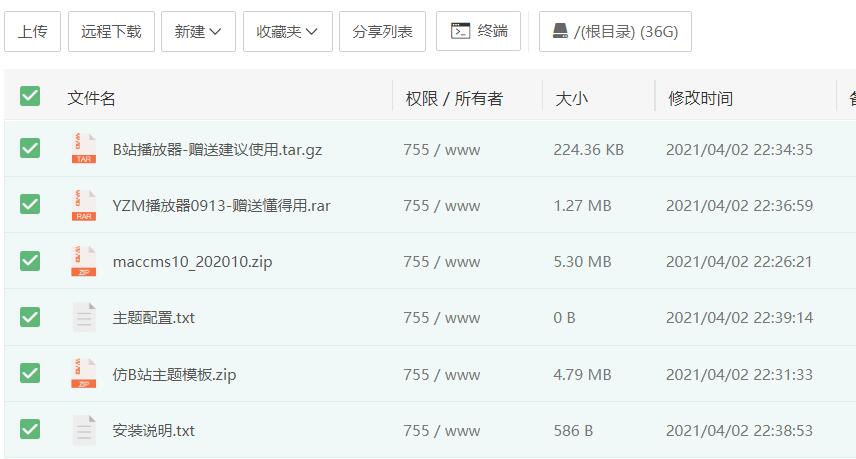
Task: Click the ZIP icon of maccms10_202010.zip
Action: [84, 261]
